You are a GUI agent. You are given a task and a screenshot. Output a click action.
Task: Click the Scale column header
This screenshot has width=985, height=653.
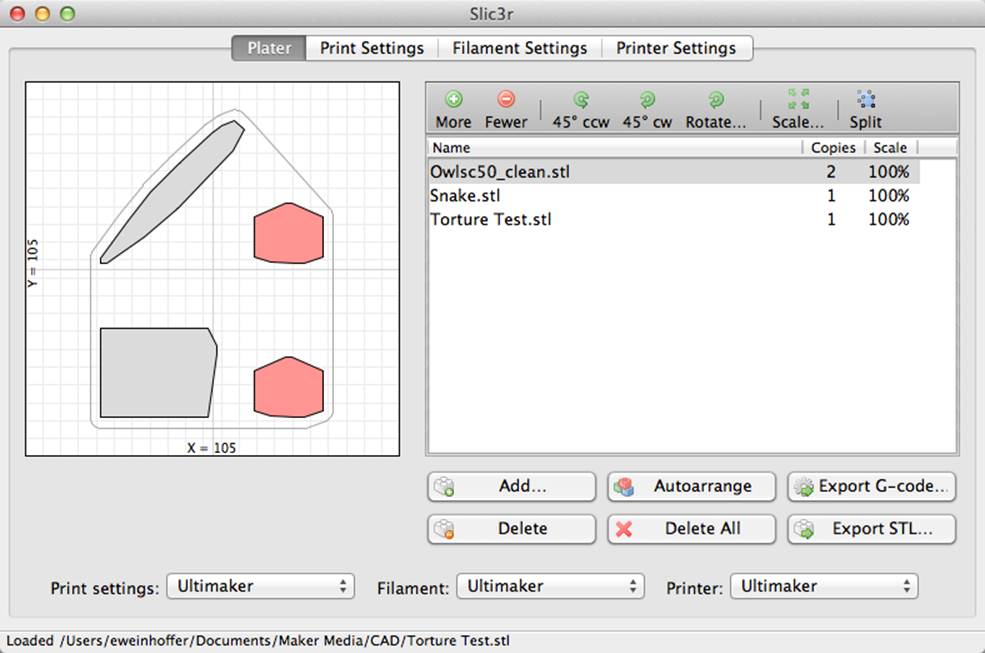(x=890, y=148)
